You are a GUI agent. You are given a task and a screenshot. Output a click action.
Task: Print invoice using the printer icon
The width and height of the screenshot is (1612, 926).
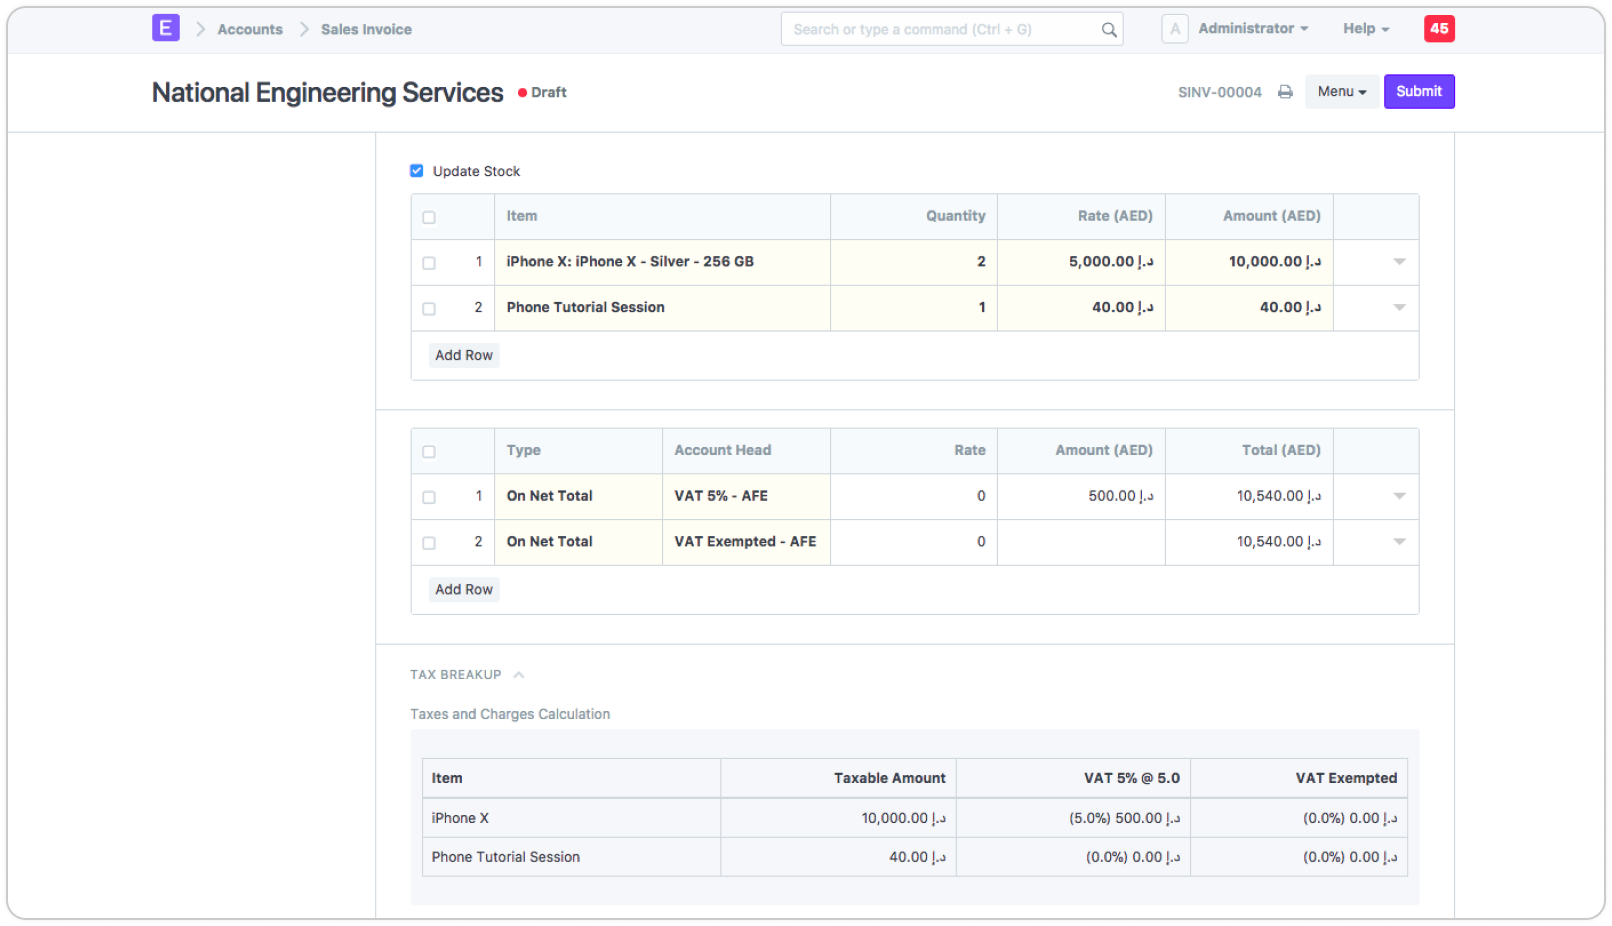tap(1285, 92)
